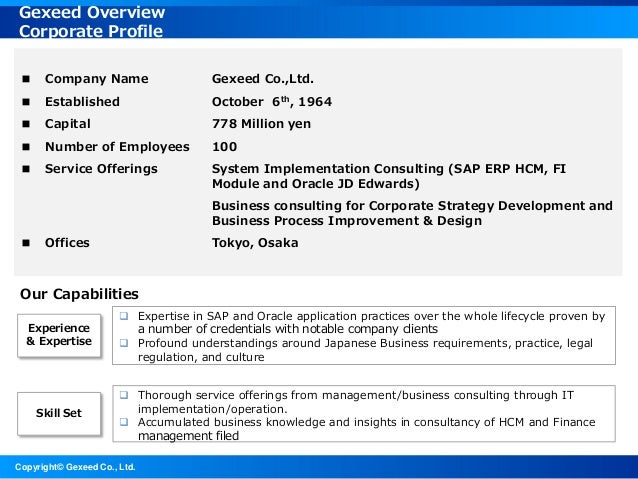
Task: Click the 'implementation/operation.' line
Action: point(212,409)
